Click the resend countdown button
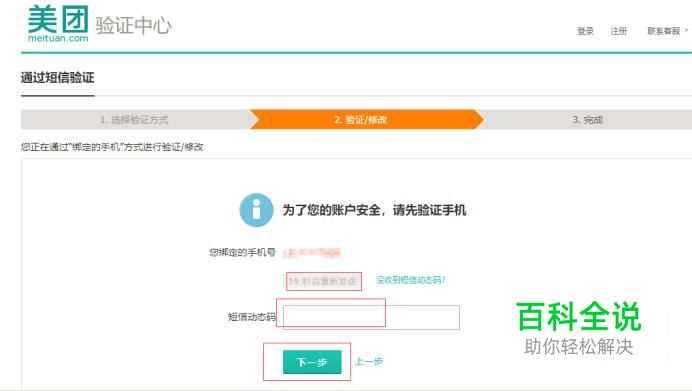 (x=323, y=281)
